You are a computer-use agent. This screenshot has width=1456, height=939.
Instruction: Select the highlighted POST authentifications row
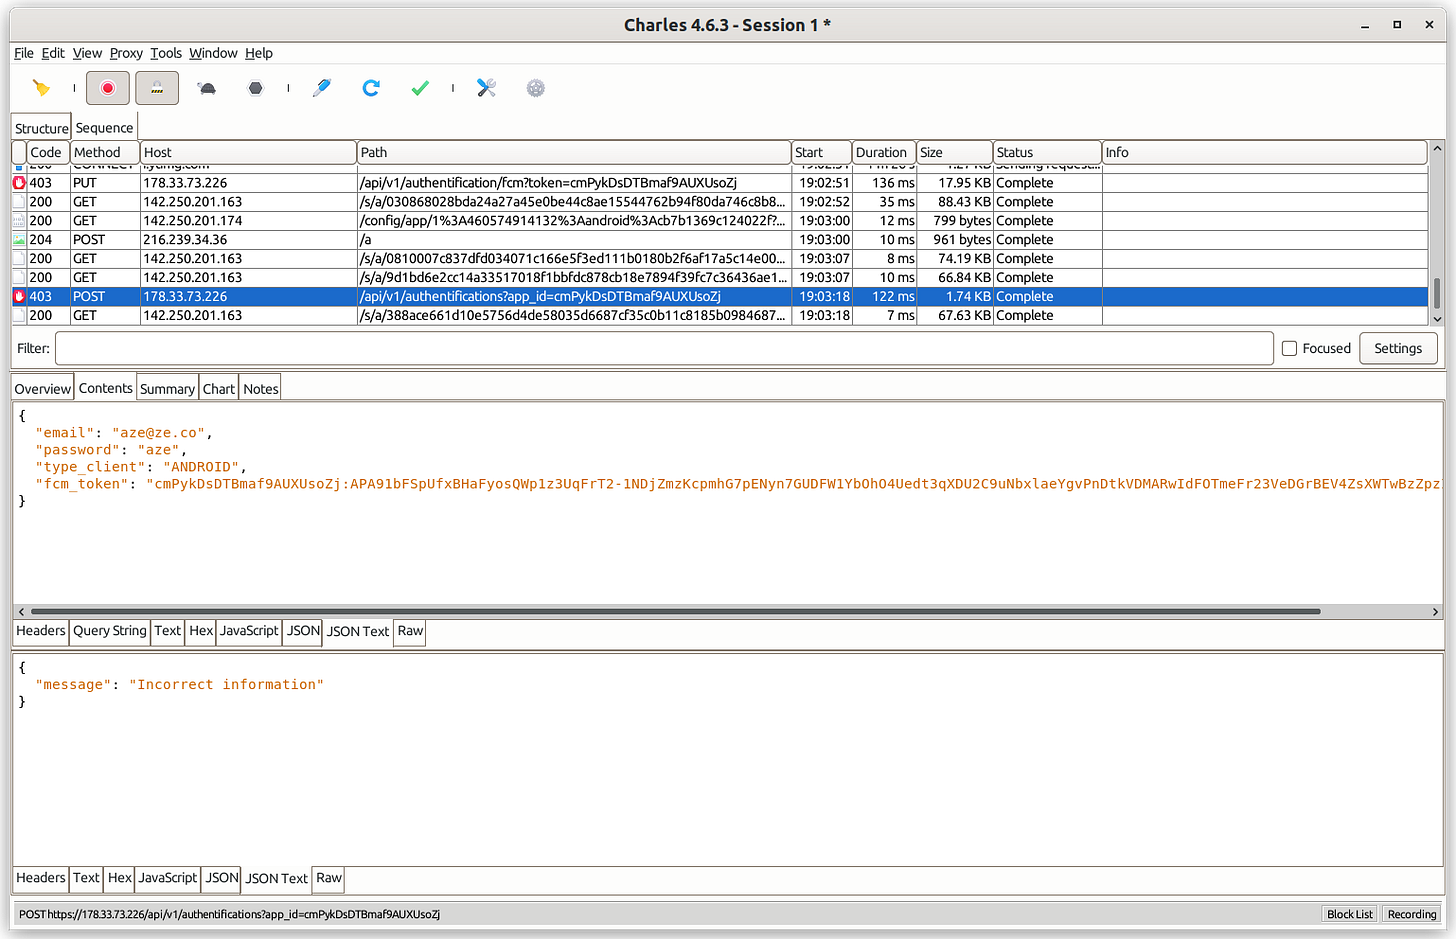719,296
